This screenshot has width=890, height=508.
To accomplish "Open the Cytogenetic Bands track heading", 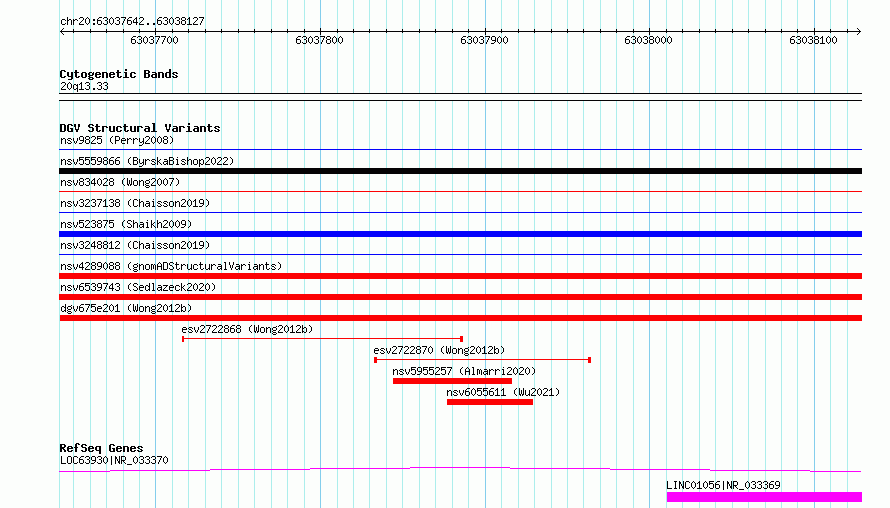I will (x=119, y=74).
